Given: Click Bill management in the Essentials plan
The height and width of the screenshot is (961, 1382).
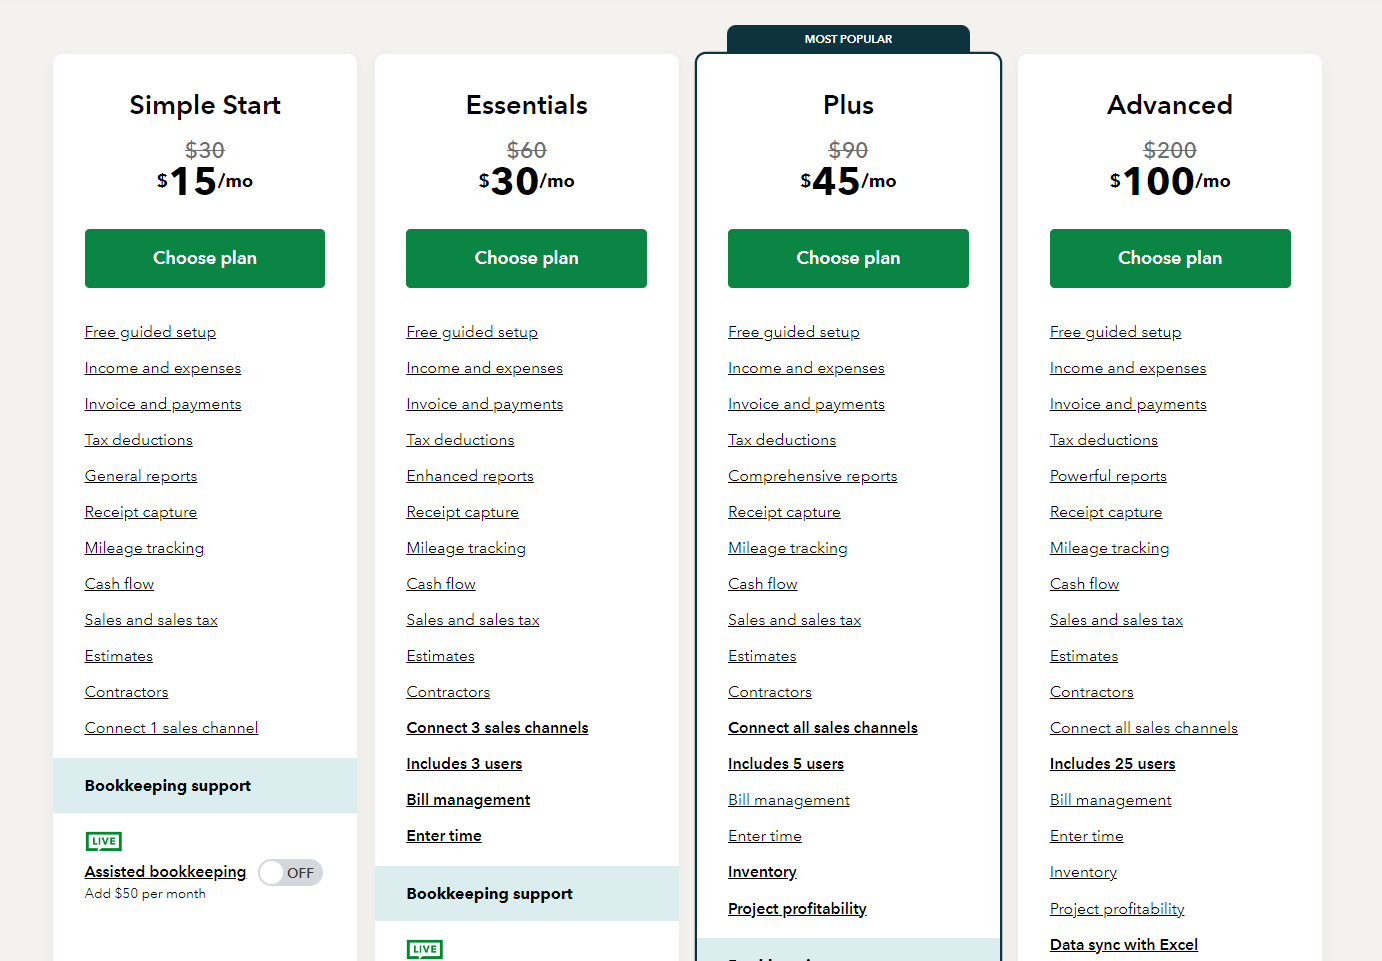Looking at the screenshot, I should [x=468, y=800].
